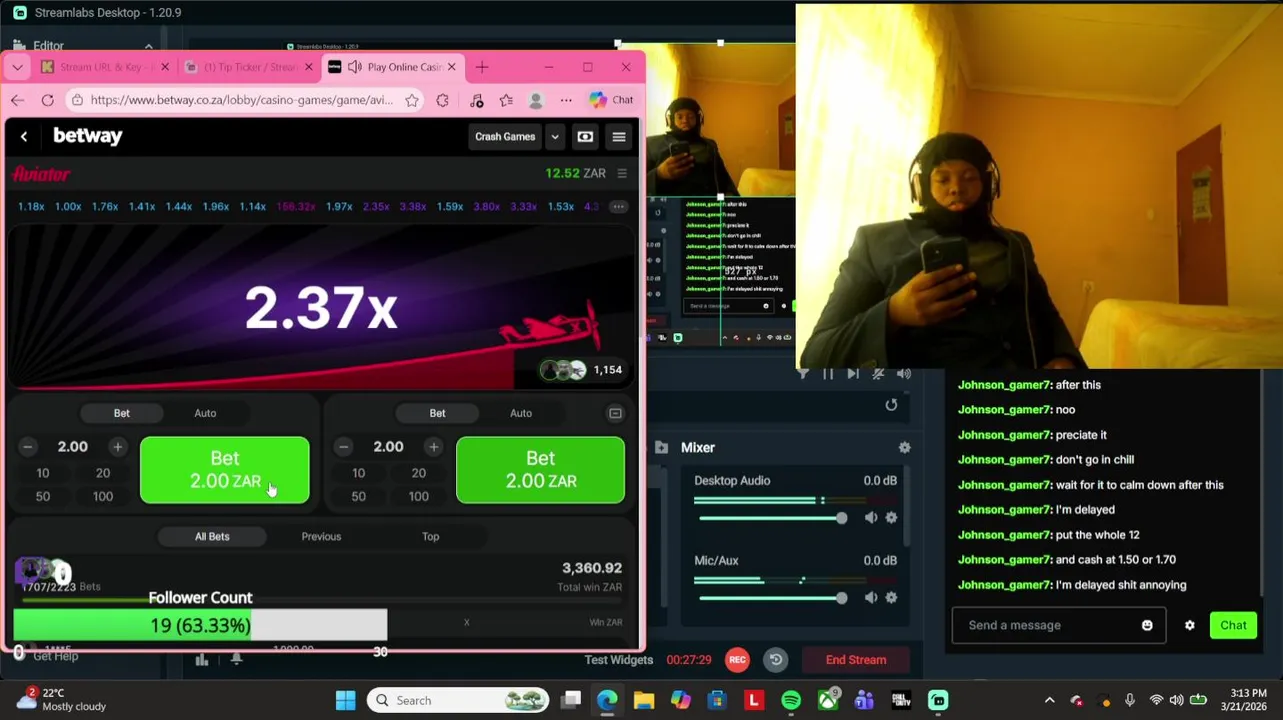The width and height of the screenshot is (1283, 720).
Task: Click the Windows Start button
Action: coord(345,700)
